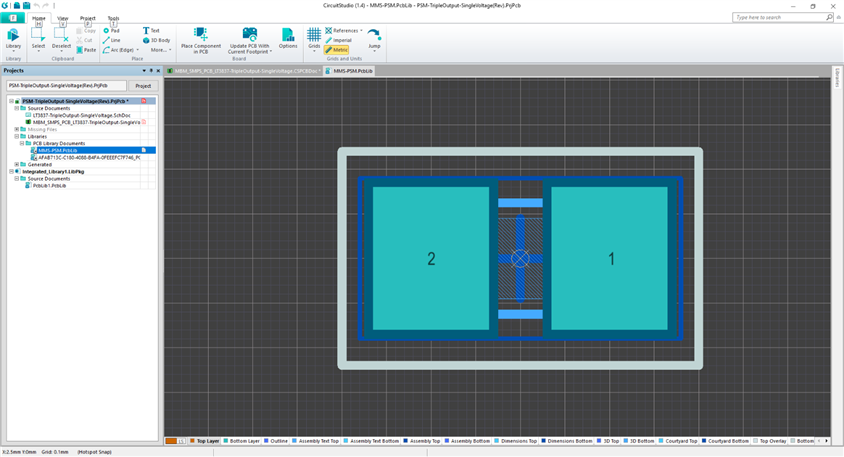This screenshot has height=457, width=844.
Task: Switch to the View ribbon tab
Action: coord(63,18)
